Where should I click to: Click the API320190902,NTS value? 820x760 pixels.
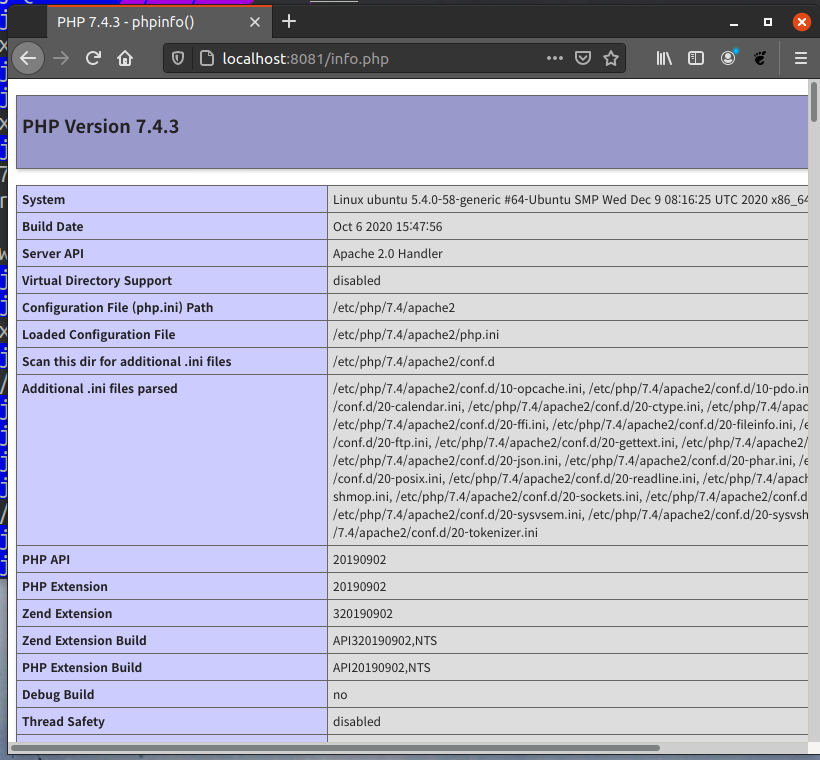coord(385,641)
